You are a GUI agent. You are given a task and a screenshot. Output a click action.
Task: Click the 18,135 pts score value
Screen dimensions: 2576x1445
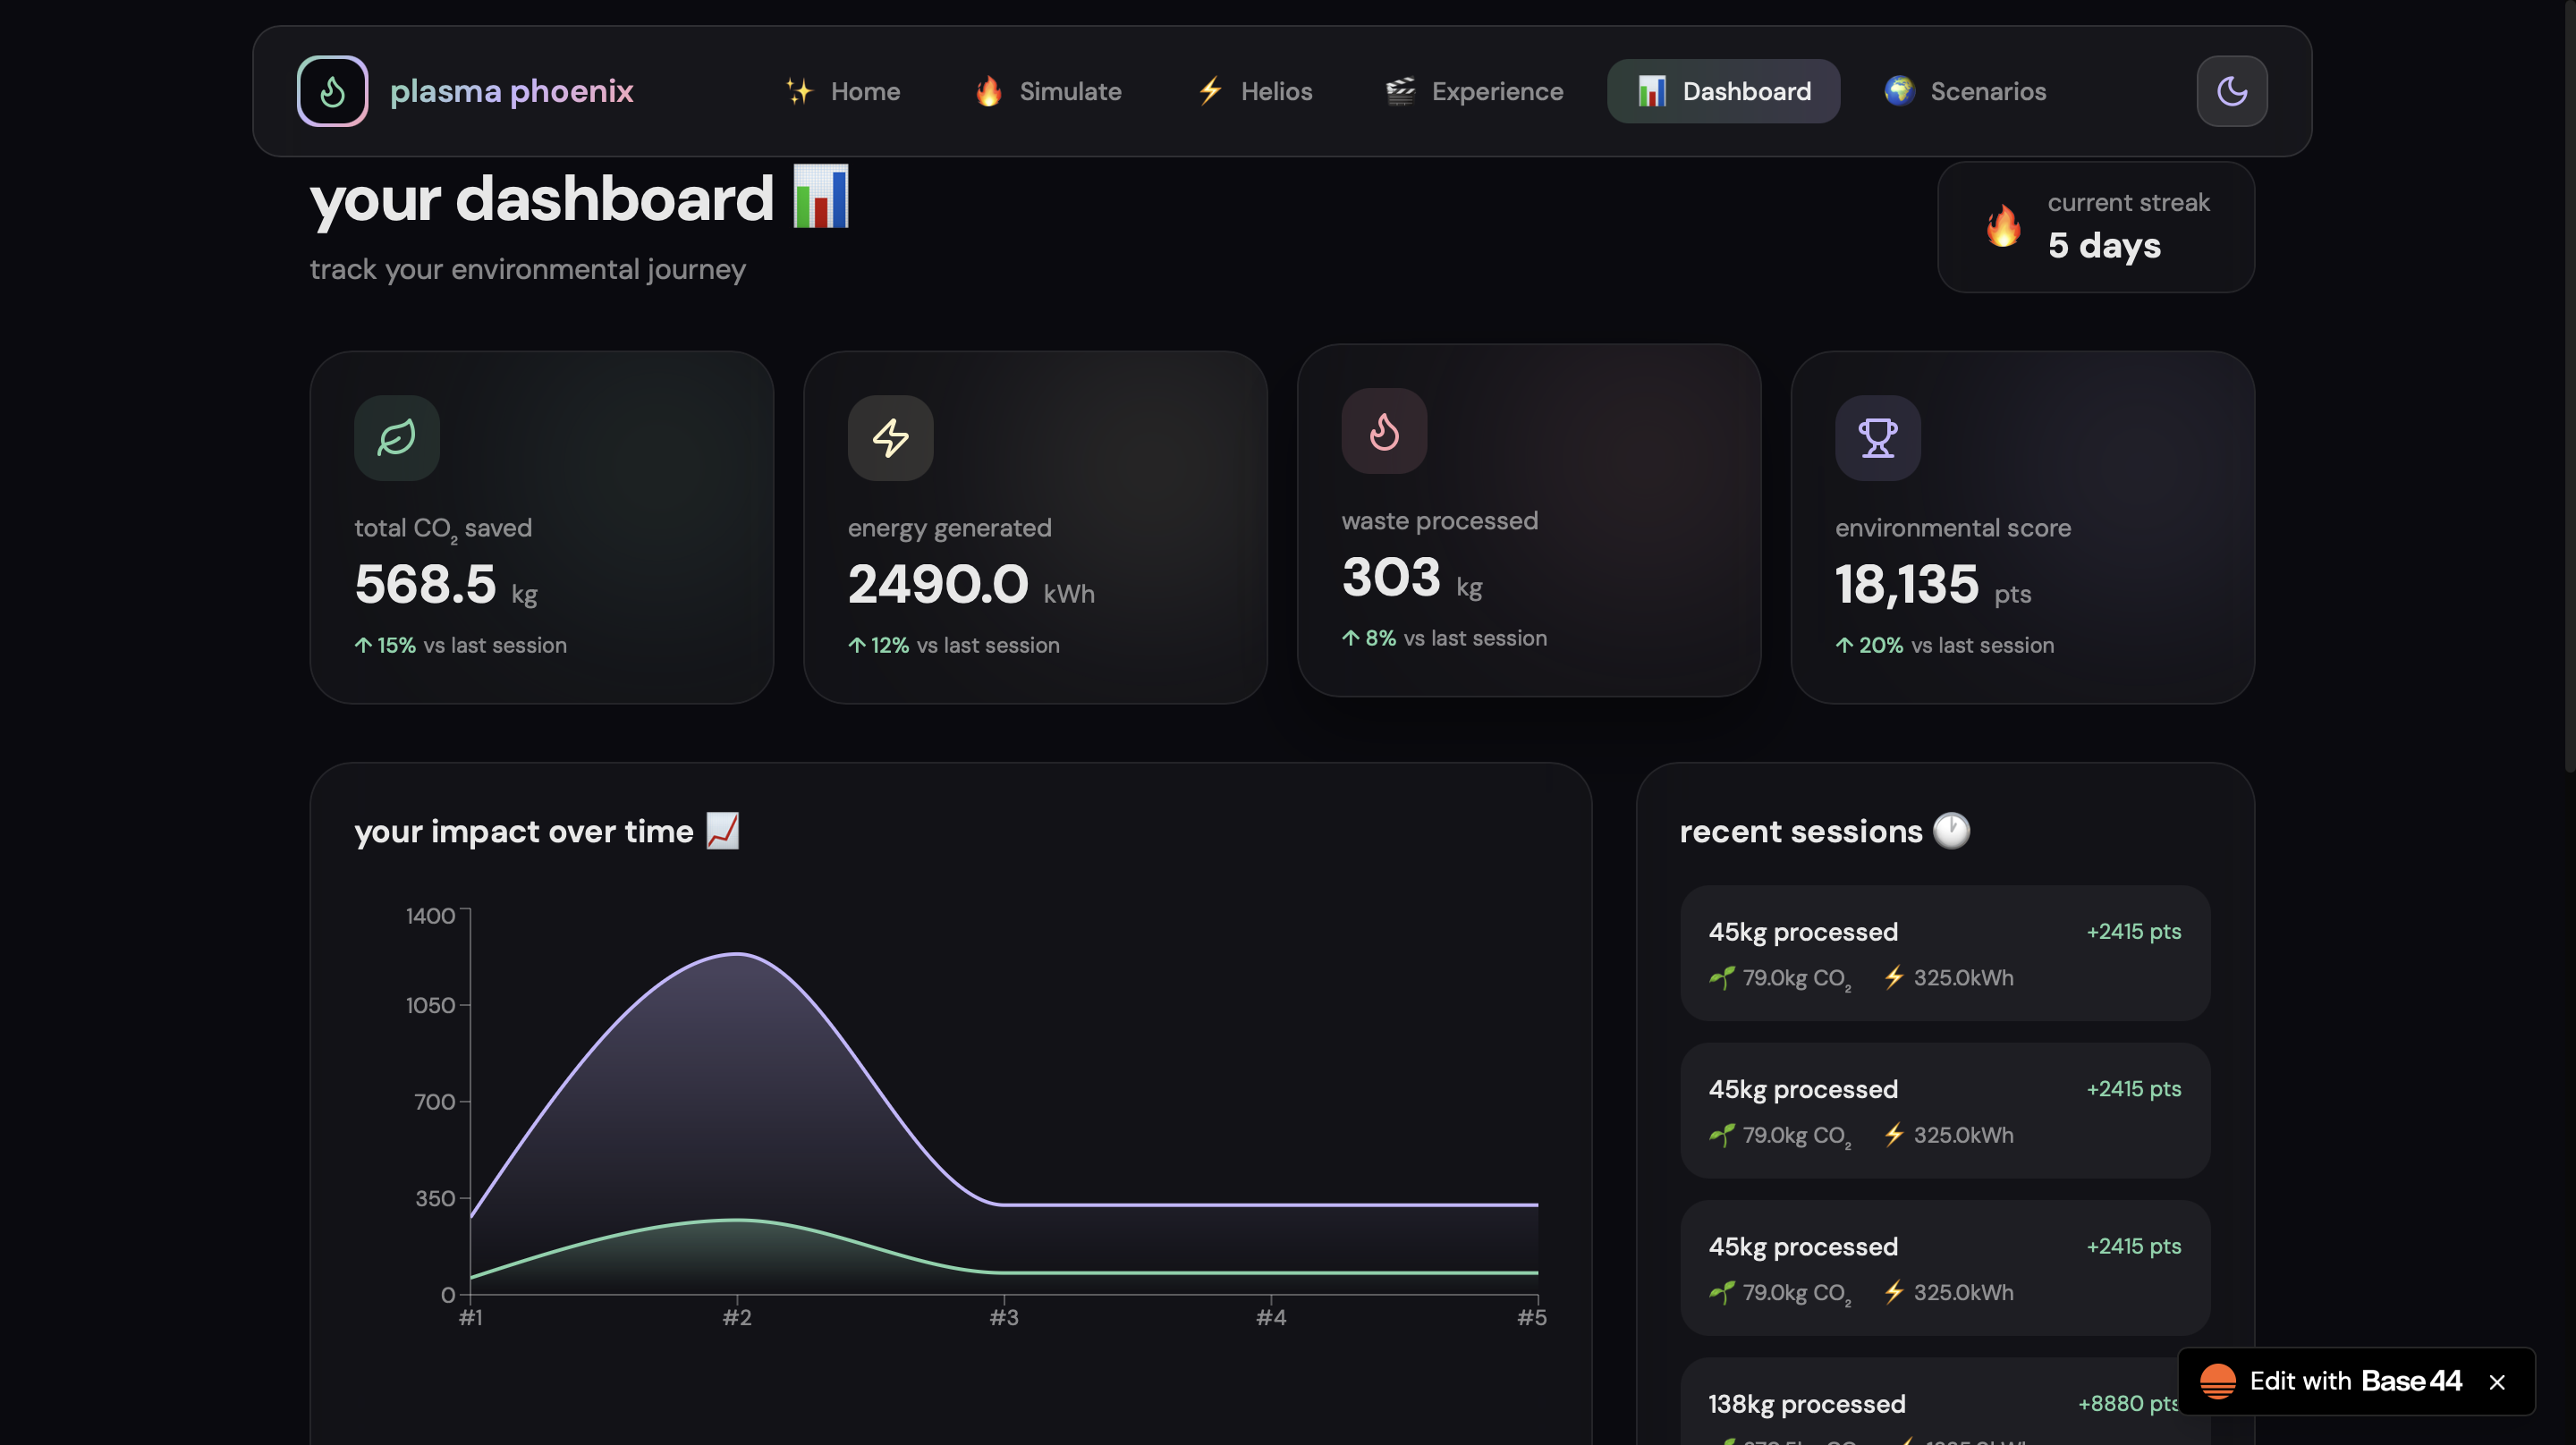click(1932, 584)
